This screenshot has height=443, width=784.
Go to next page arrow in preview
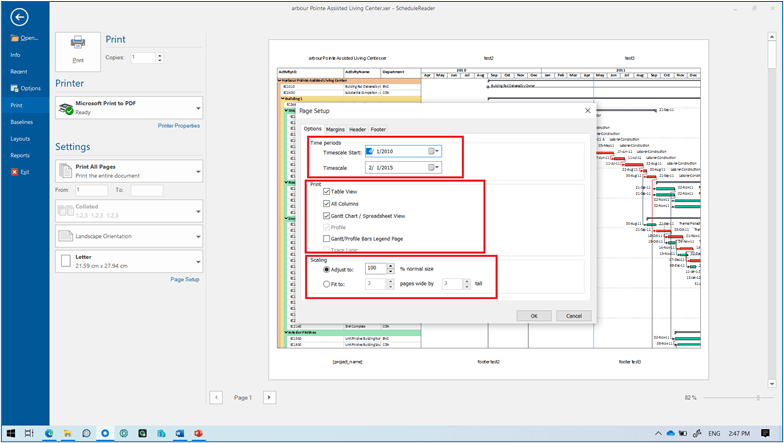point(268,397)
